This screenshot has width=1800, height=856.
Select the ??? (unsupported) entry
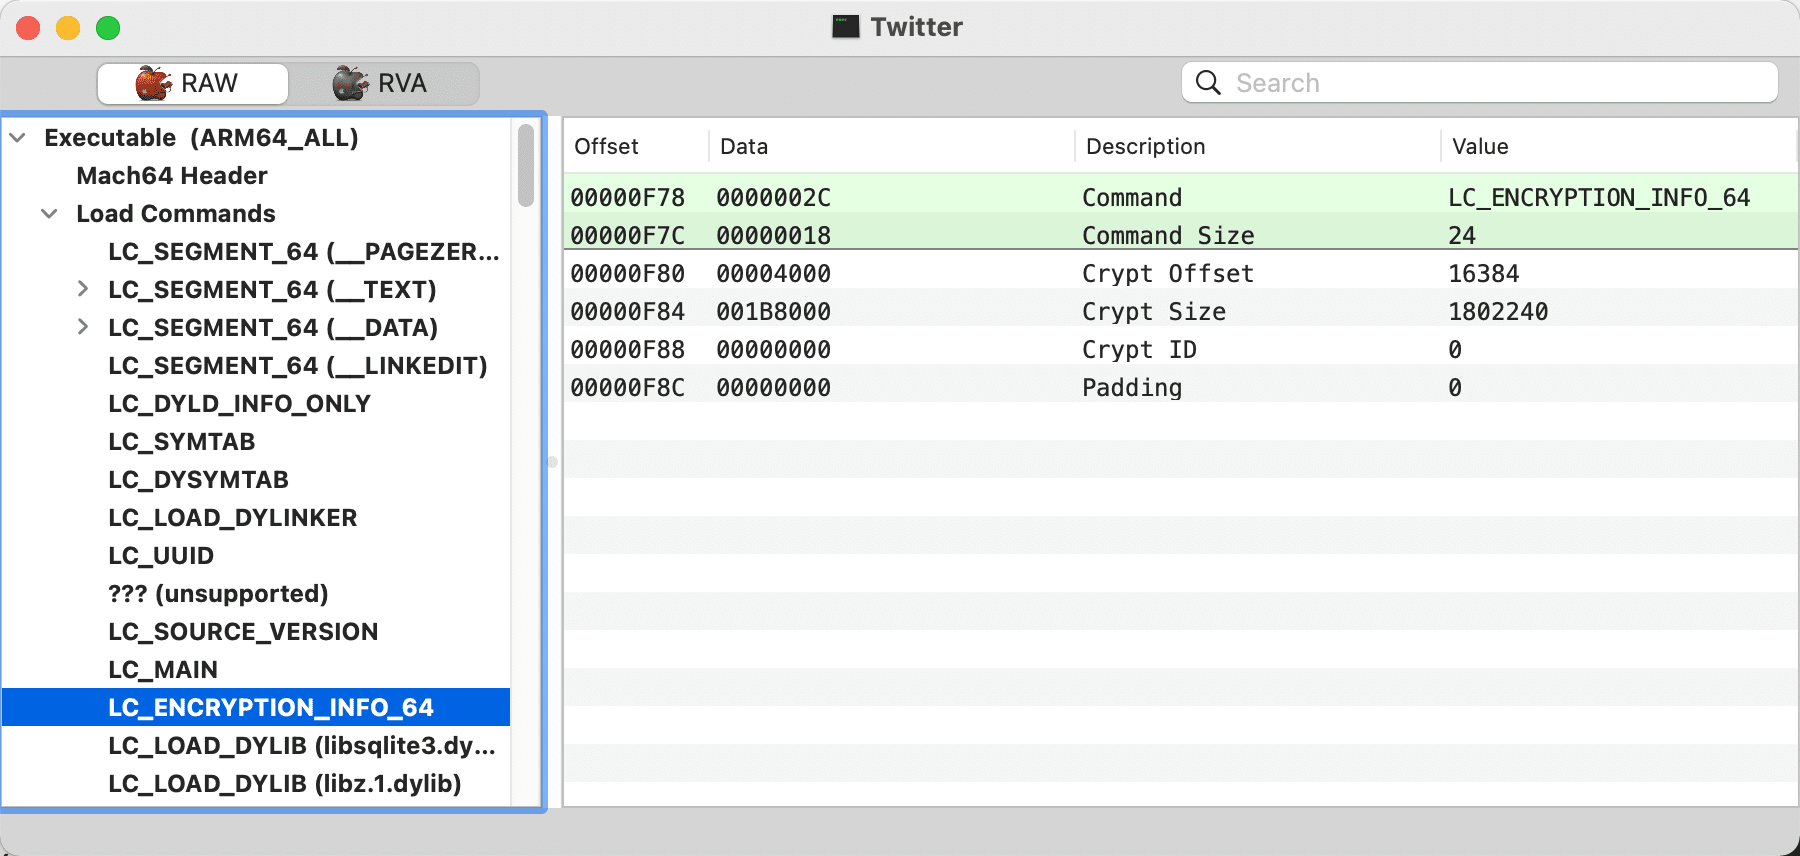218,594
